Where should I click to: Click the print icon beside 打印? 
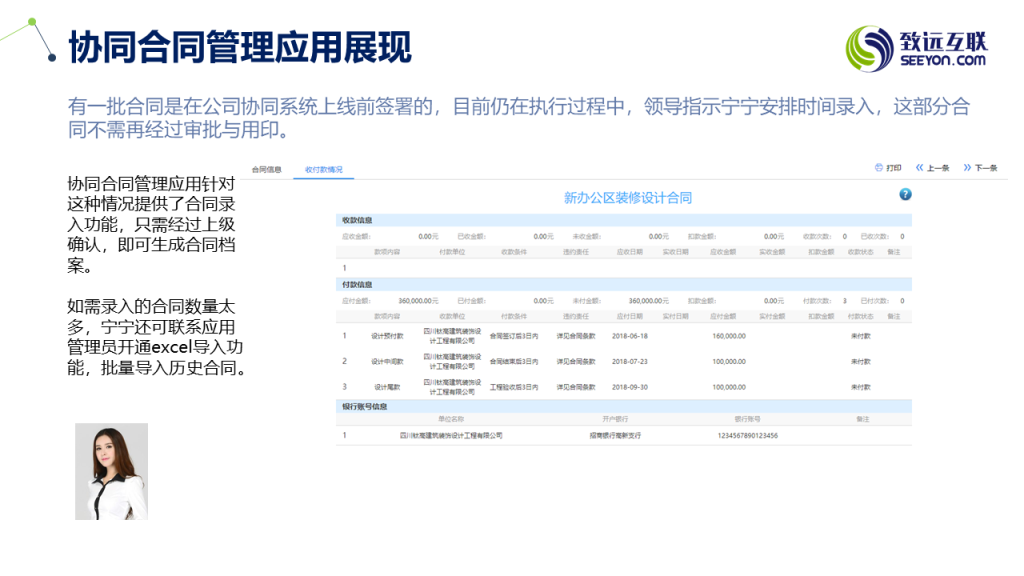pos(879,168)
